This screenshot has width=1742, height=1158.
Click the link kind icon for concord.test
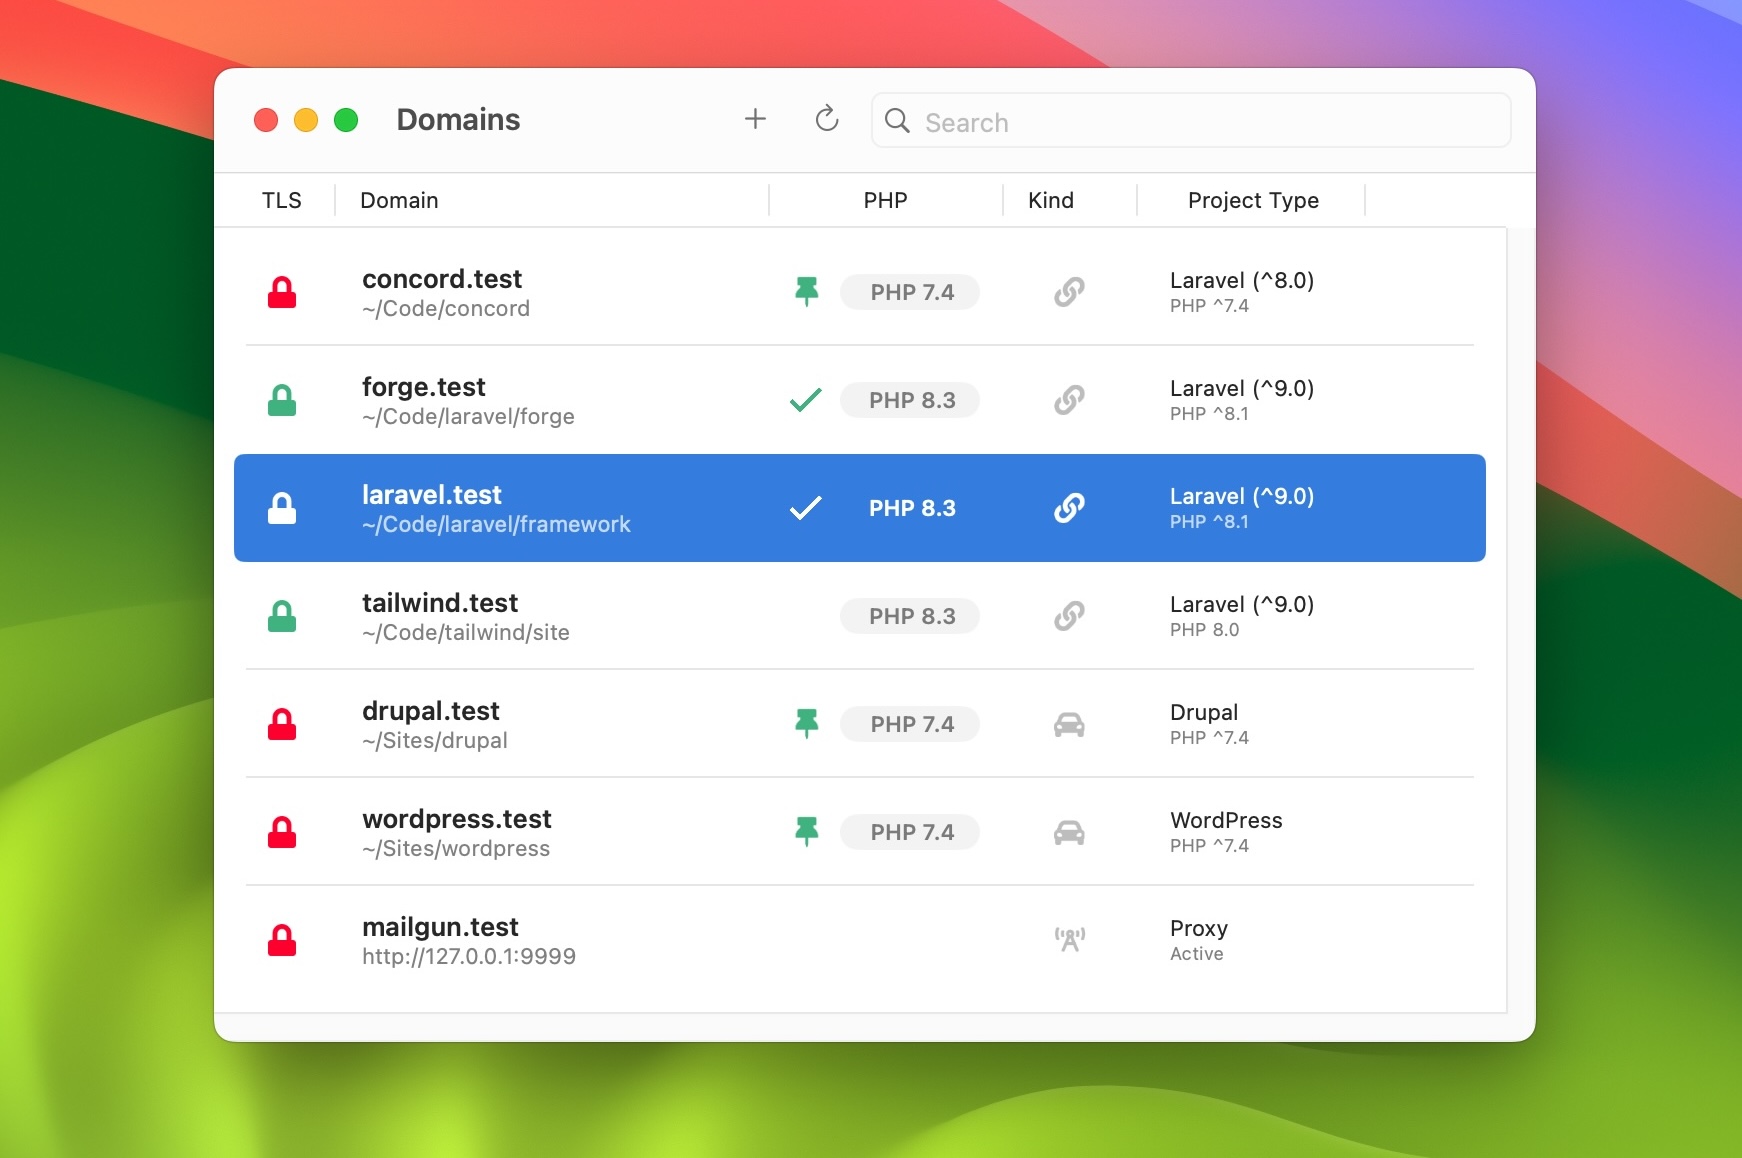click(x=1069, y=292)
